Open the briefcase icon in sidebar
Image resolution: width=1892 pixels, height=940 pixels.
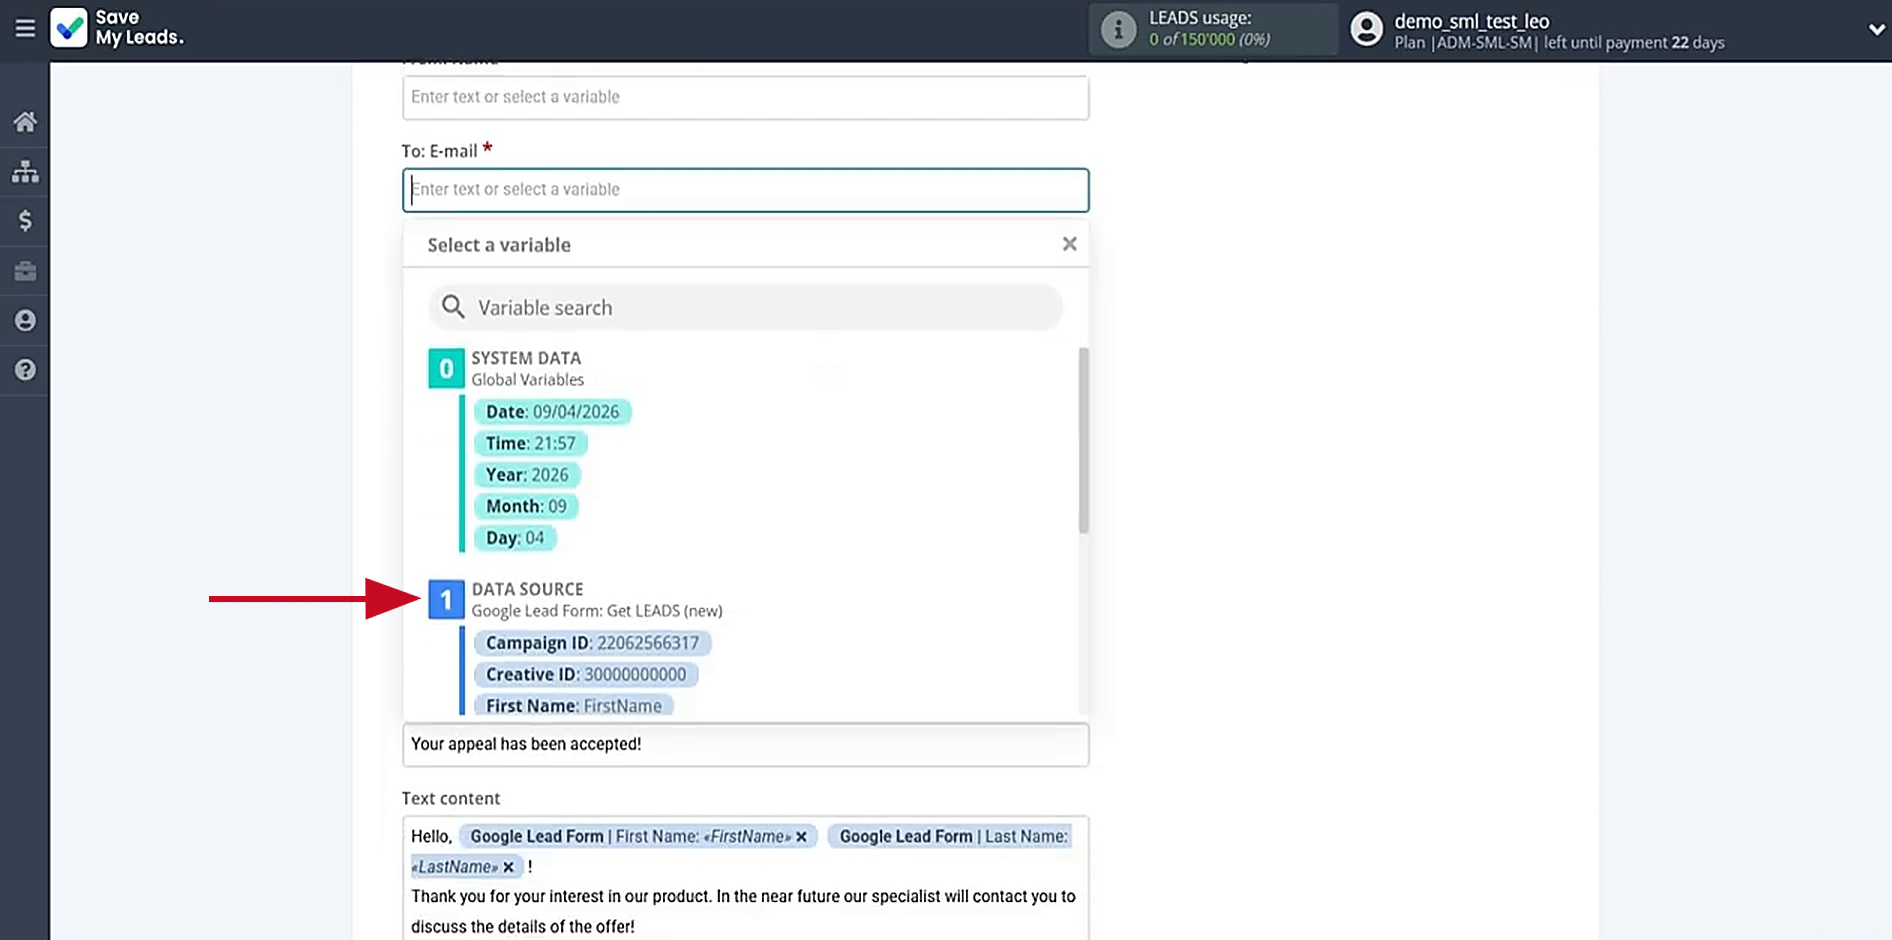pos(25,271)
